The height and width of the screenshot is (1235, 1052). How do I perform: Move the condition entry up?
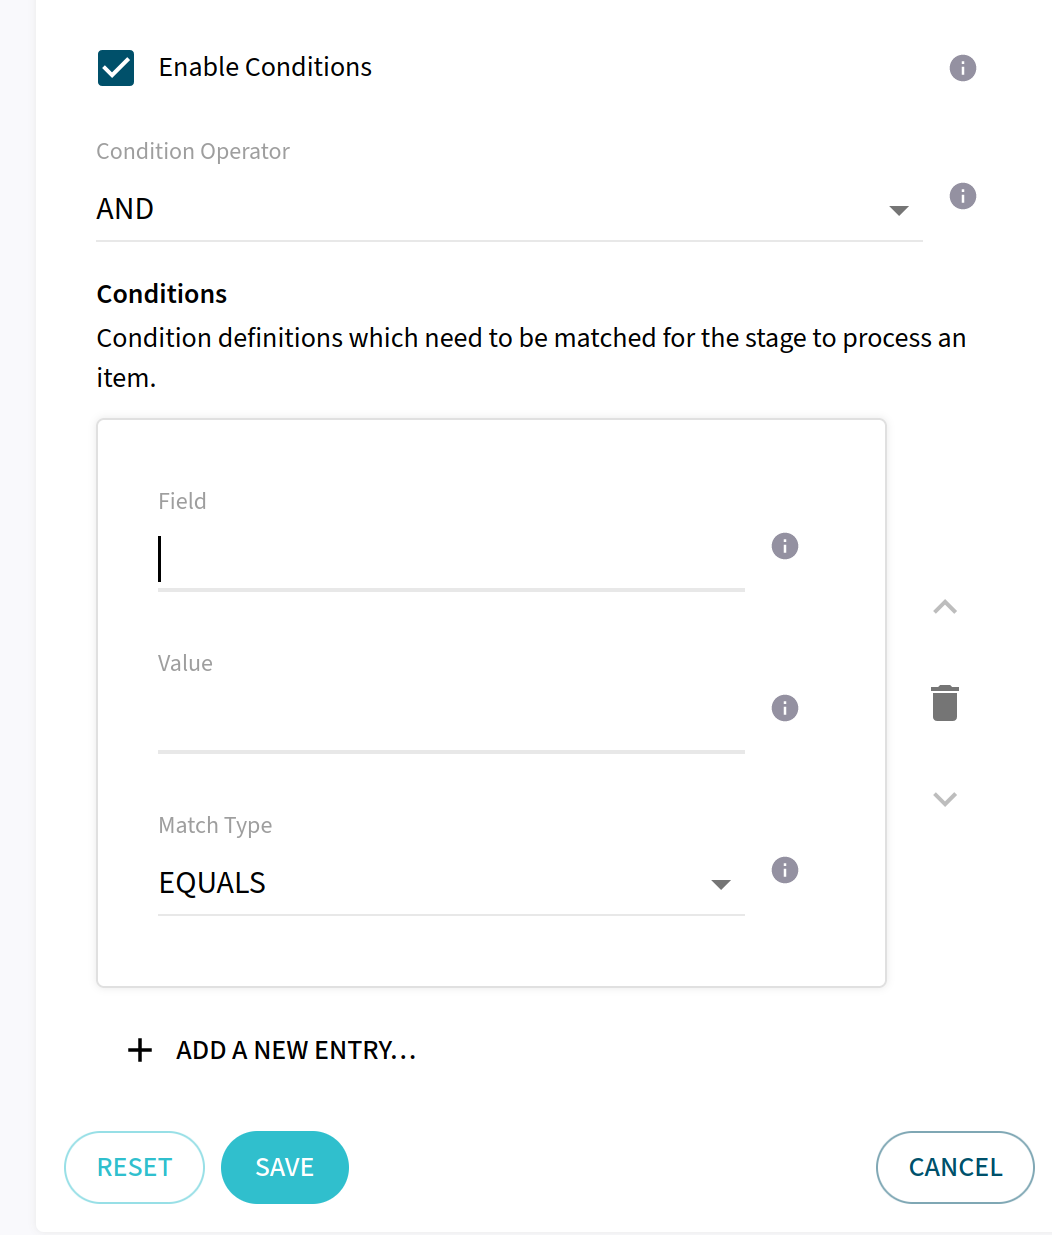[945, 607]
